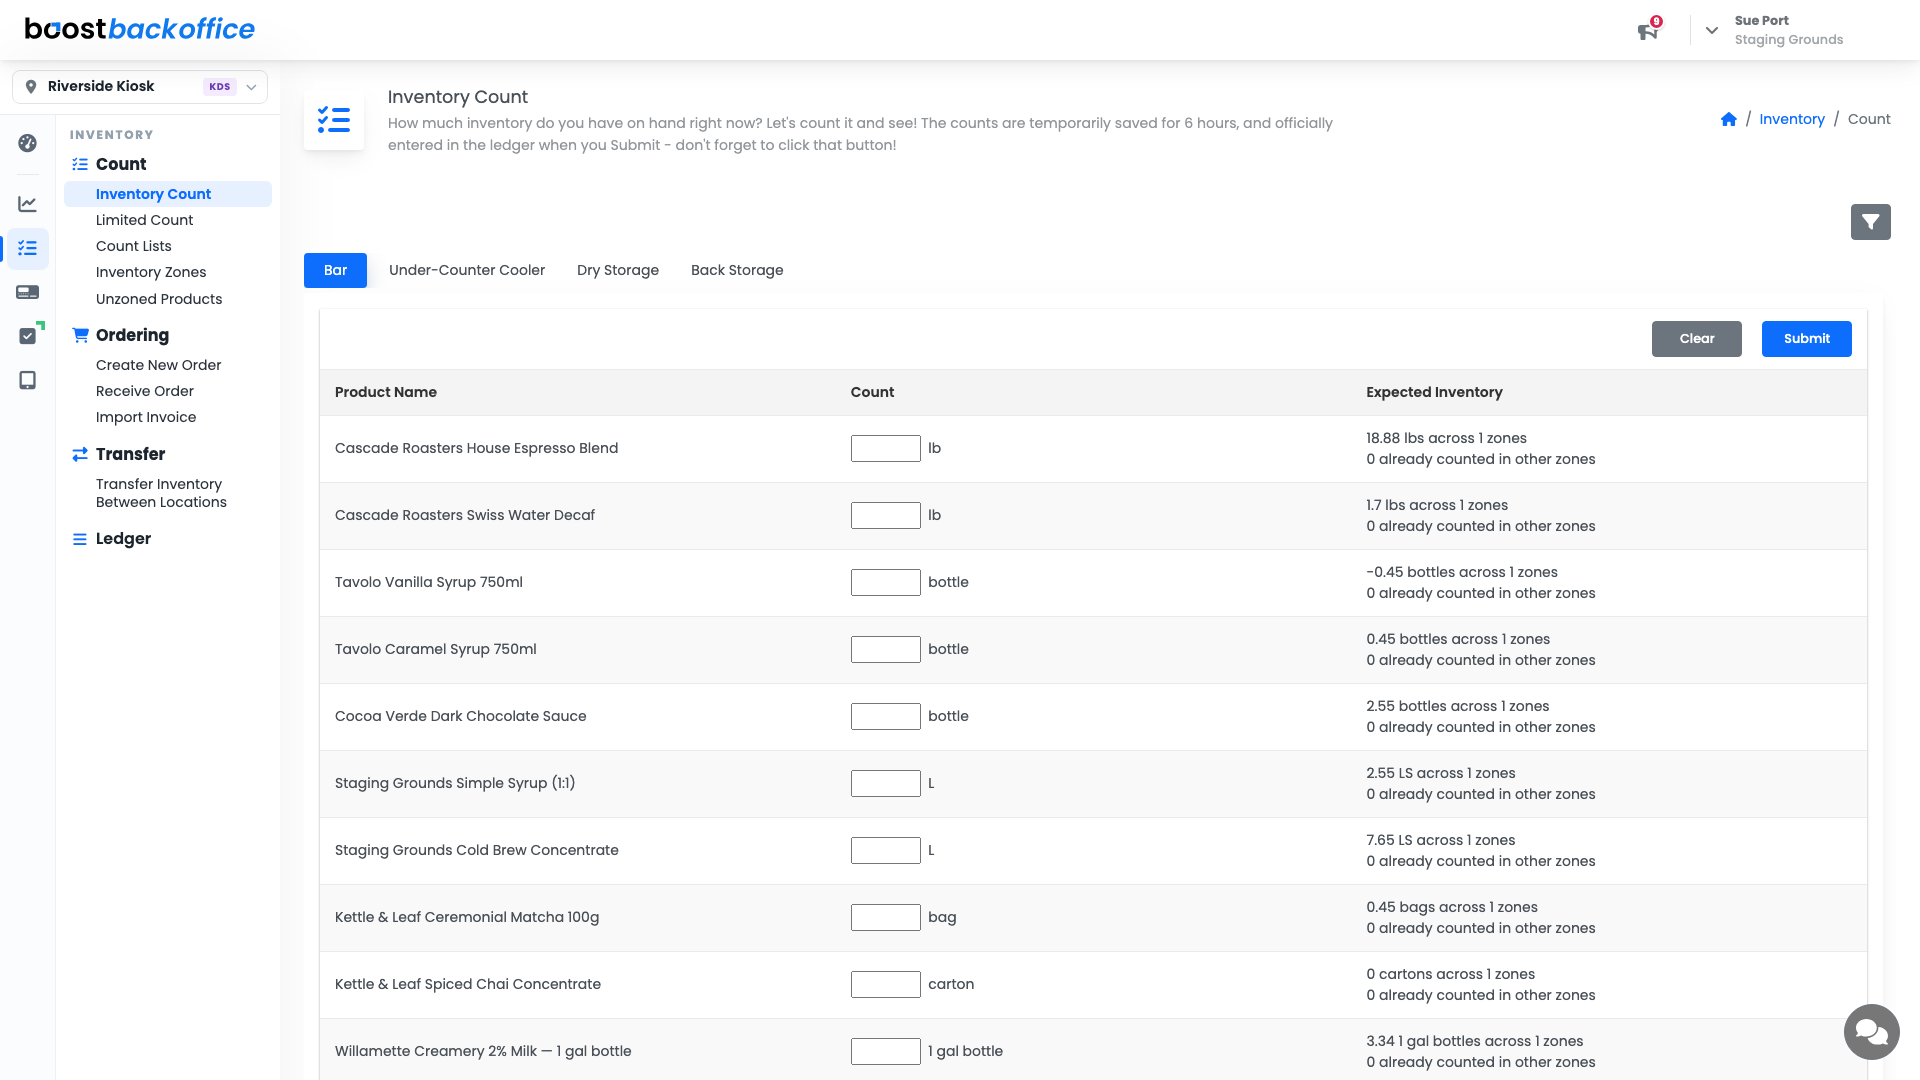This screenshot has width=1920, height=1080.
Task: Open Receive Order in the sidebar
Action: click(x=145, y=391)
